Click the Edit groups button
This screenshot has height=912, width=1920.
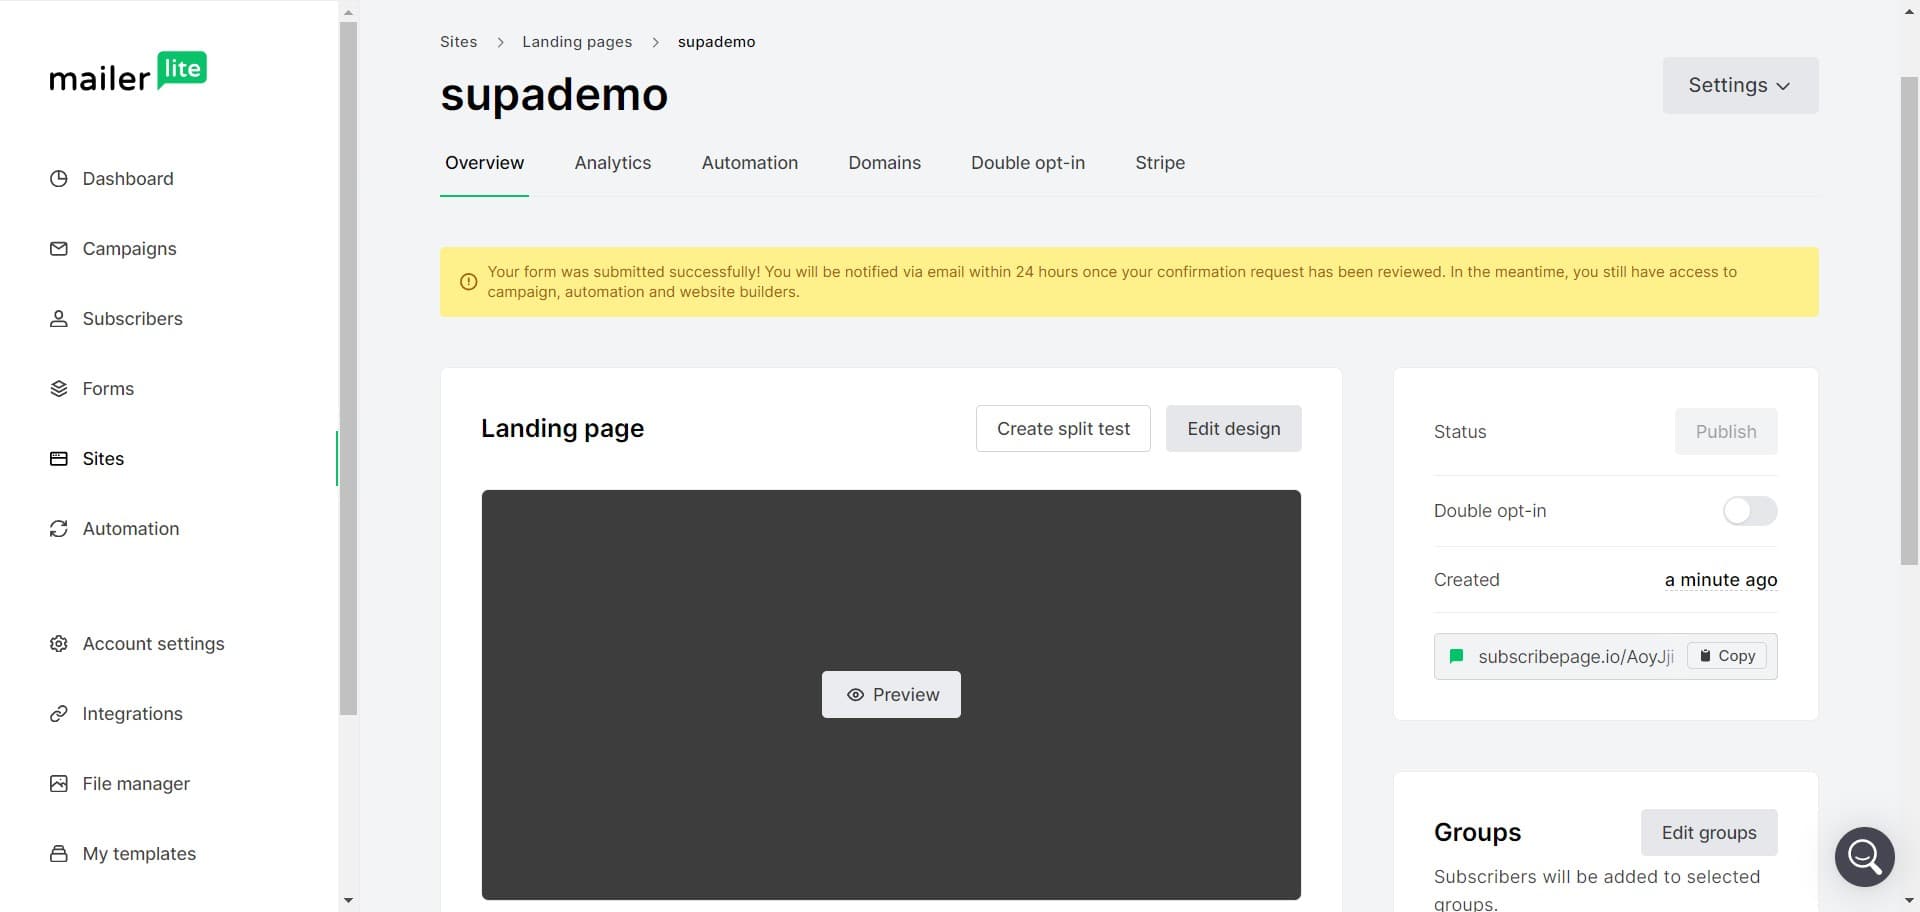pyautogui.click(x=1708, y=833)
